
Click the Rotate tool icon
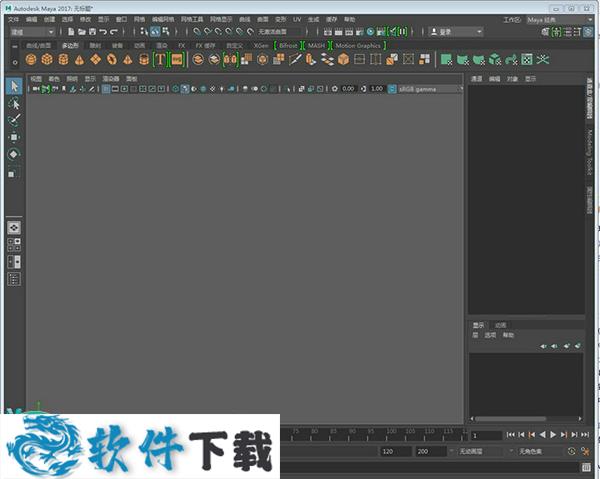point(14,154)
